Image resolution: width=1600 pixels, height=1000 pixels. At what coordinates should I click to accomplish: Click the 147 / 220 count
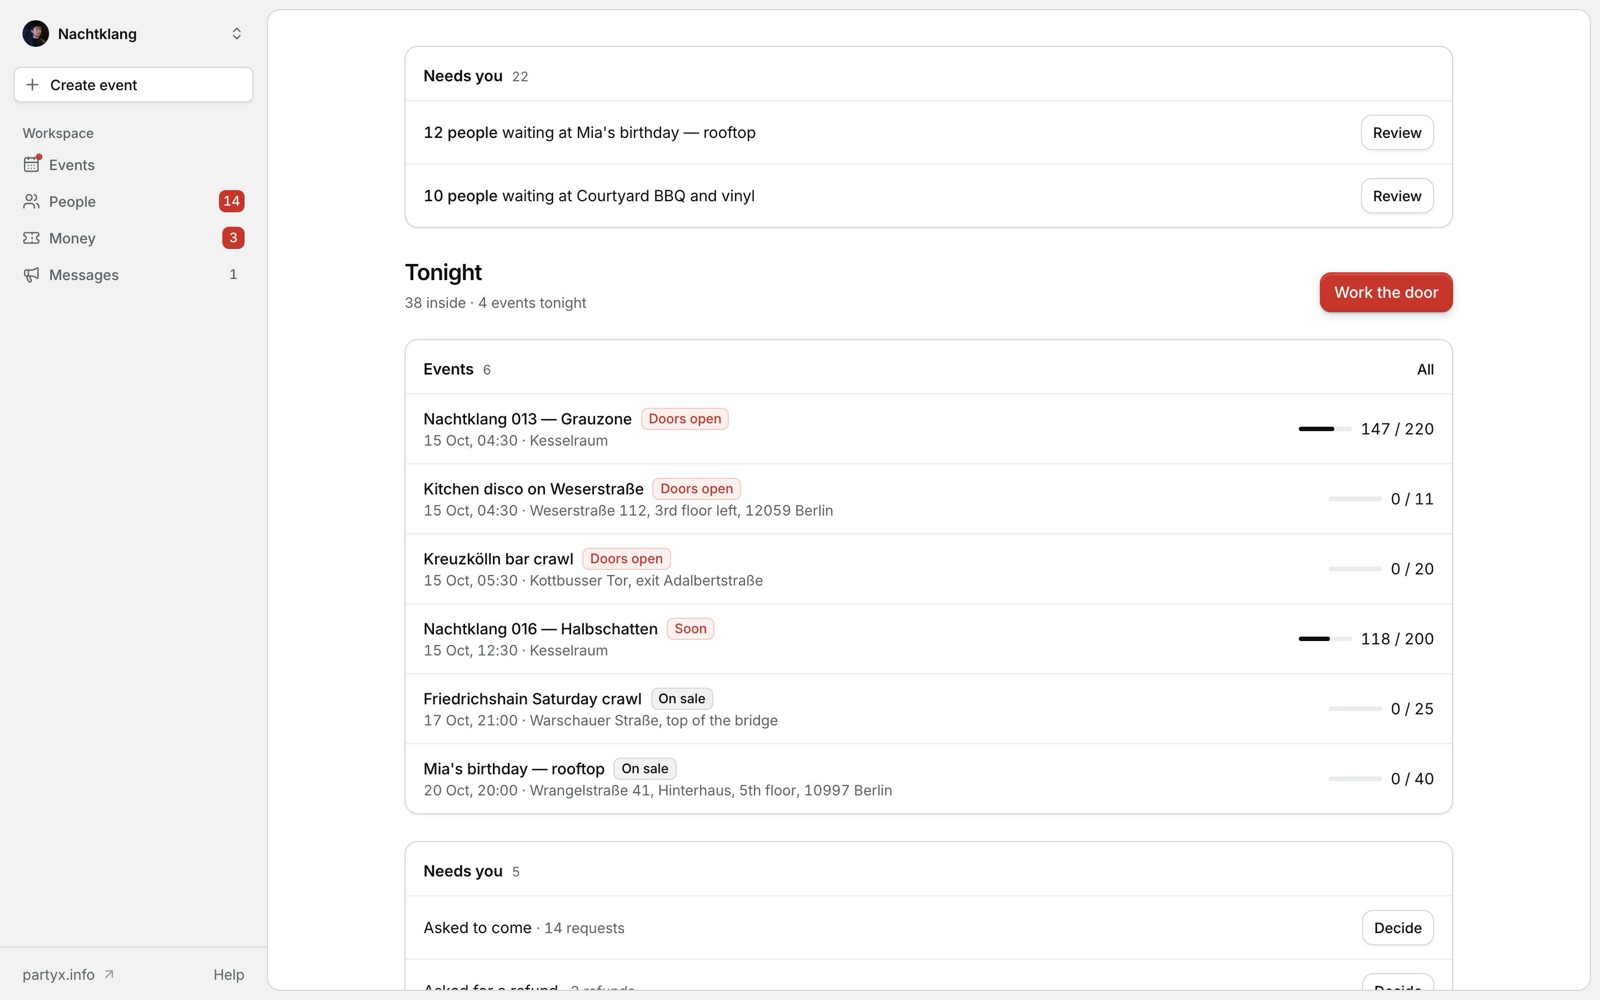[x=1397, y=429]
